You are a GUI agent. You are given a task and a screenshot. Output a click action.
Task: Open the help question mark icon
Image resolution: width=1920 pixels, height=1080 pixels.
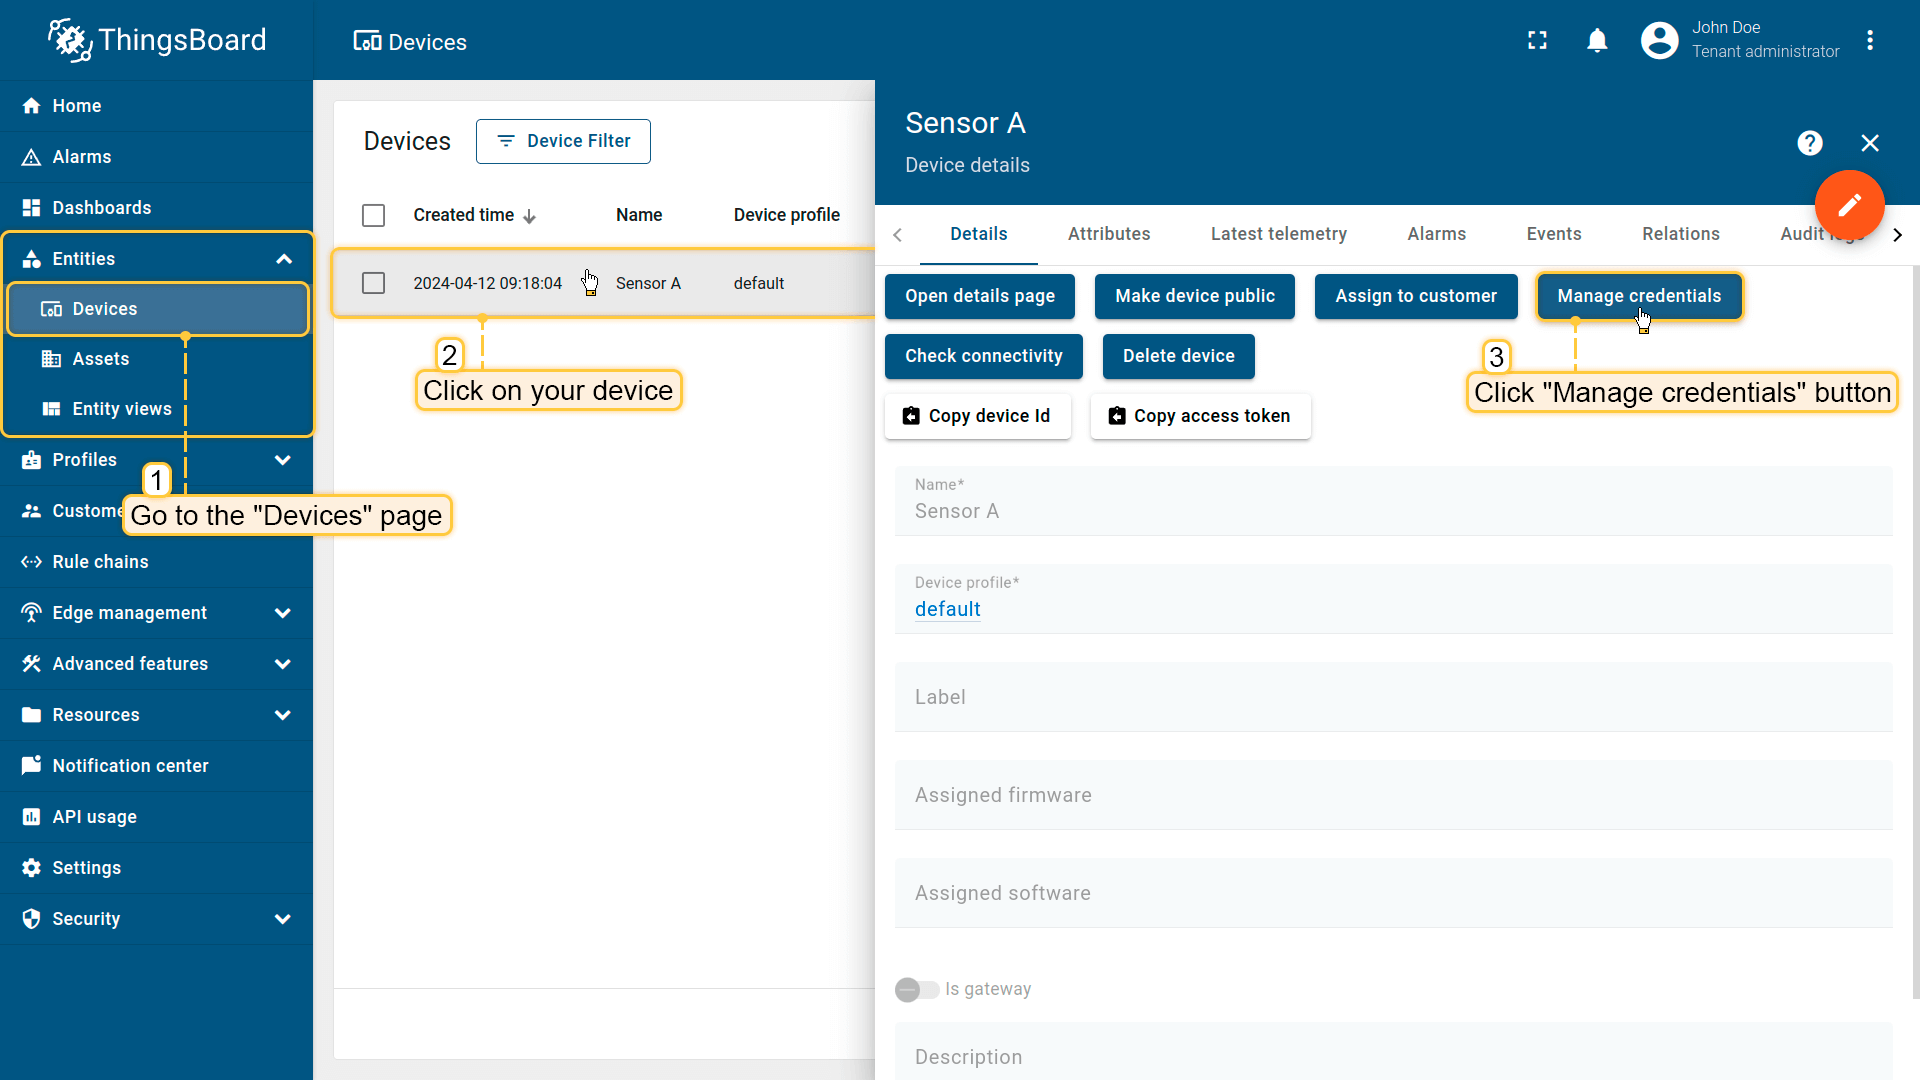tap(1809, 143)
